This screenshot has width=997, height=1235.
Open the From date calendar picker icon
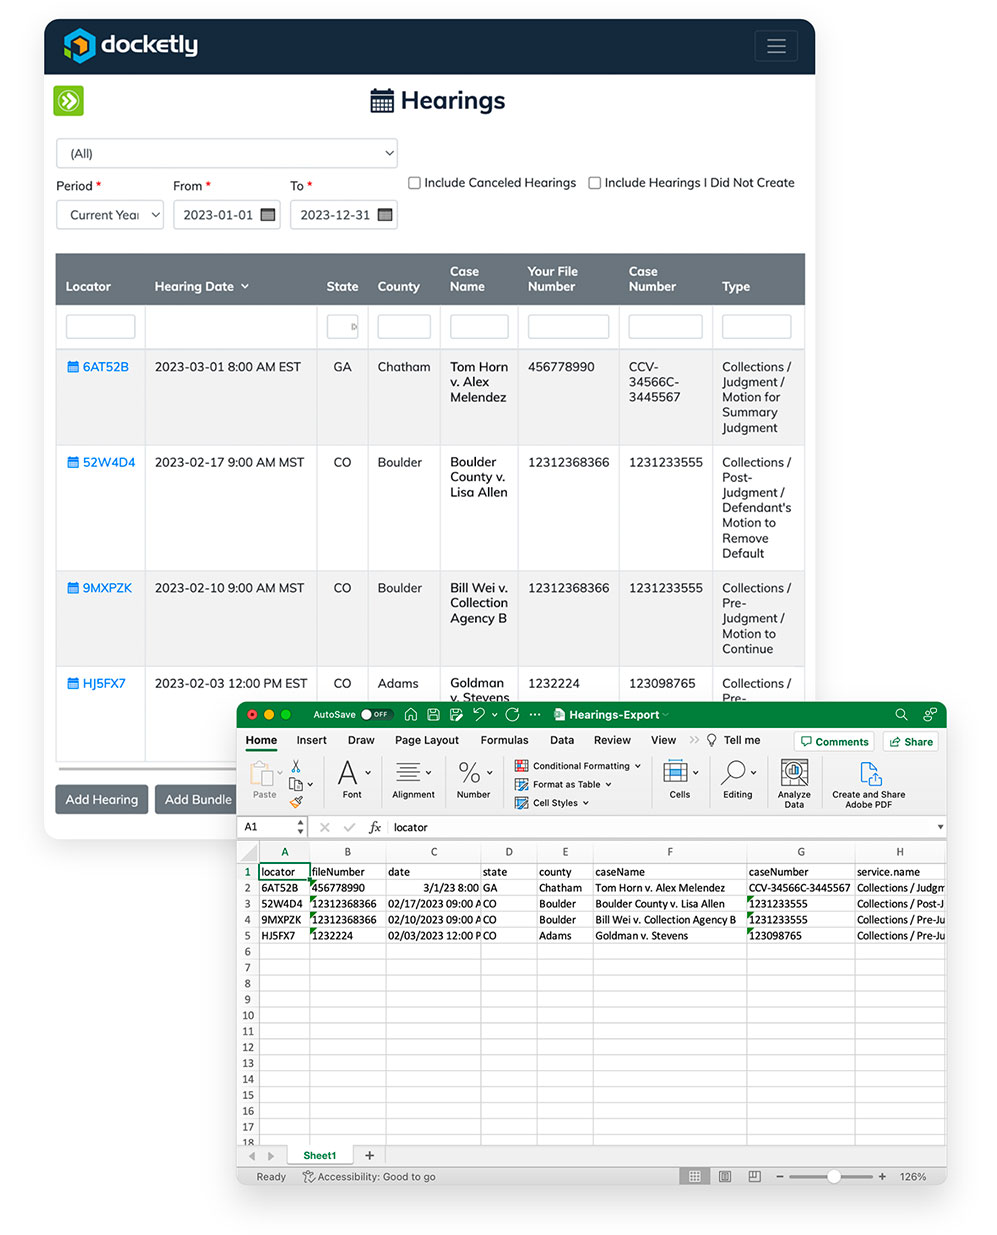(x=268, y=215)
